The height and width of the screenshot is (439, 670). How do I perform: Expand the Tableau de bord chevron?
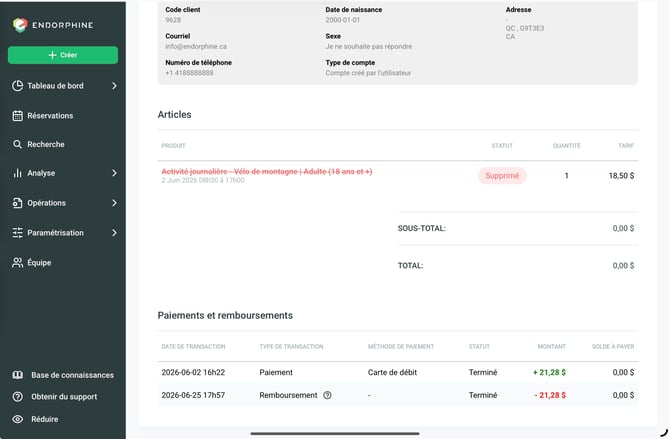pos(114,86)
